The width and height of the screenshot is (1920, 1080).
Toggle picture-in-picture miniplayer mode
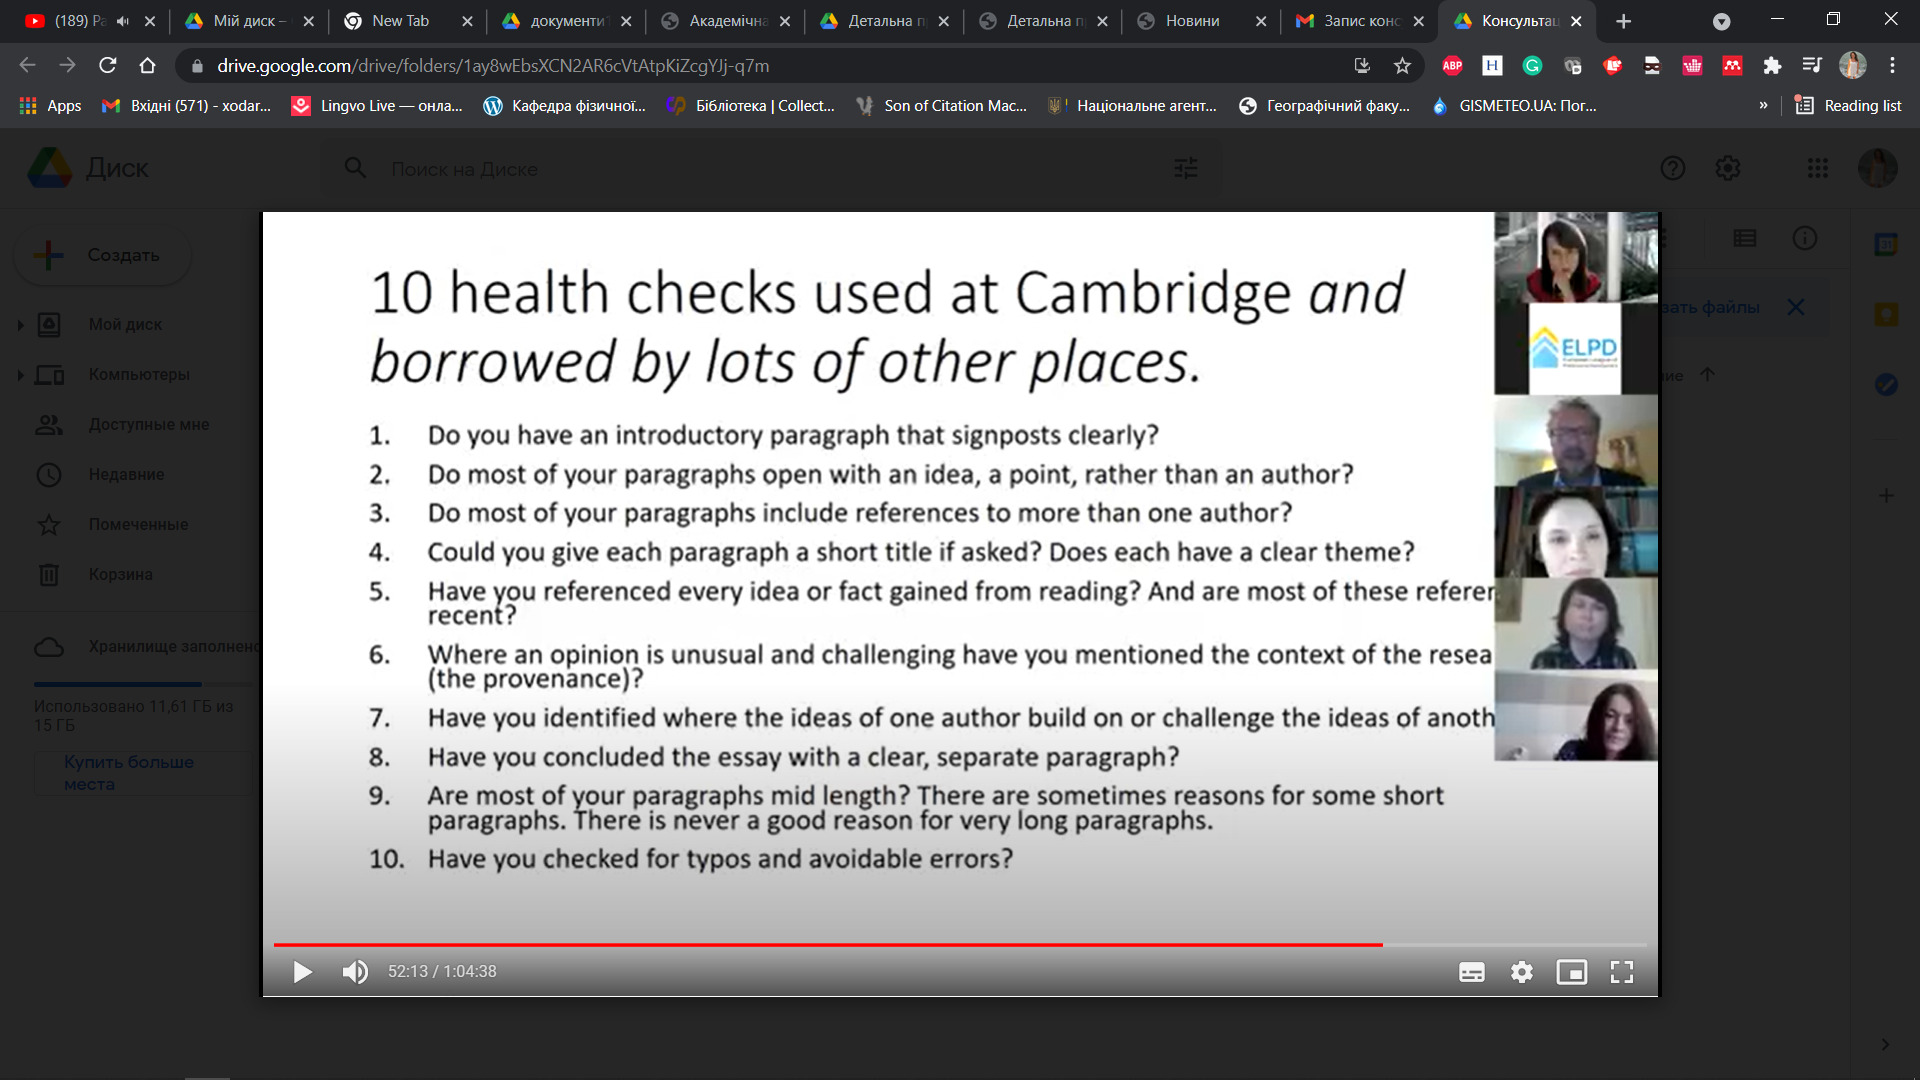[x=1571, y=972]
